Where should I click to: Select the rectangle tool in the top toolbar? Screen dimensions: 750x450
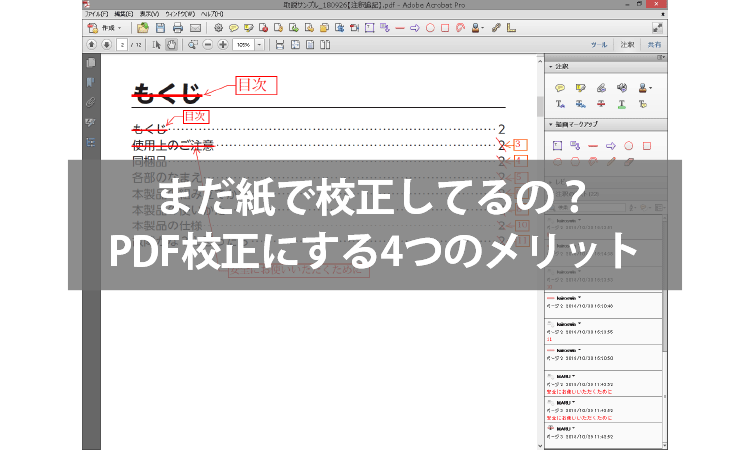pos(445,28)
